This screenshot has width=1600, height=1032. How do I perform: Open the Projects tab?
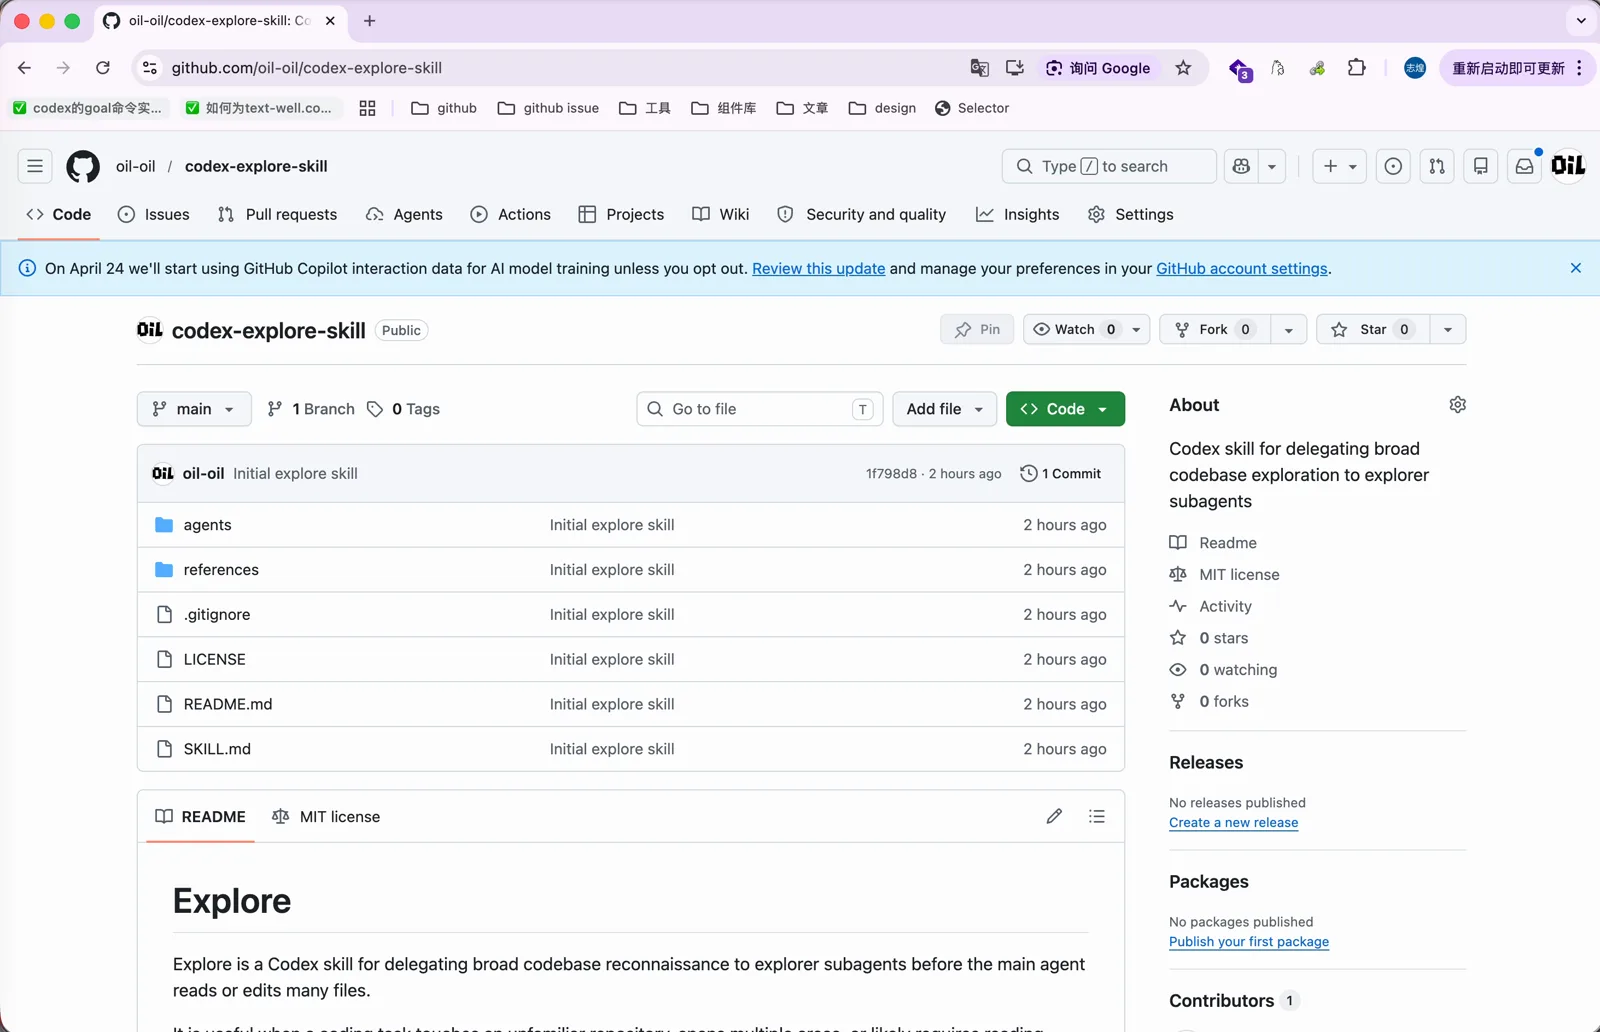click(621, 214)
